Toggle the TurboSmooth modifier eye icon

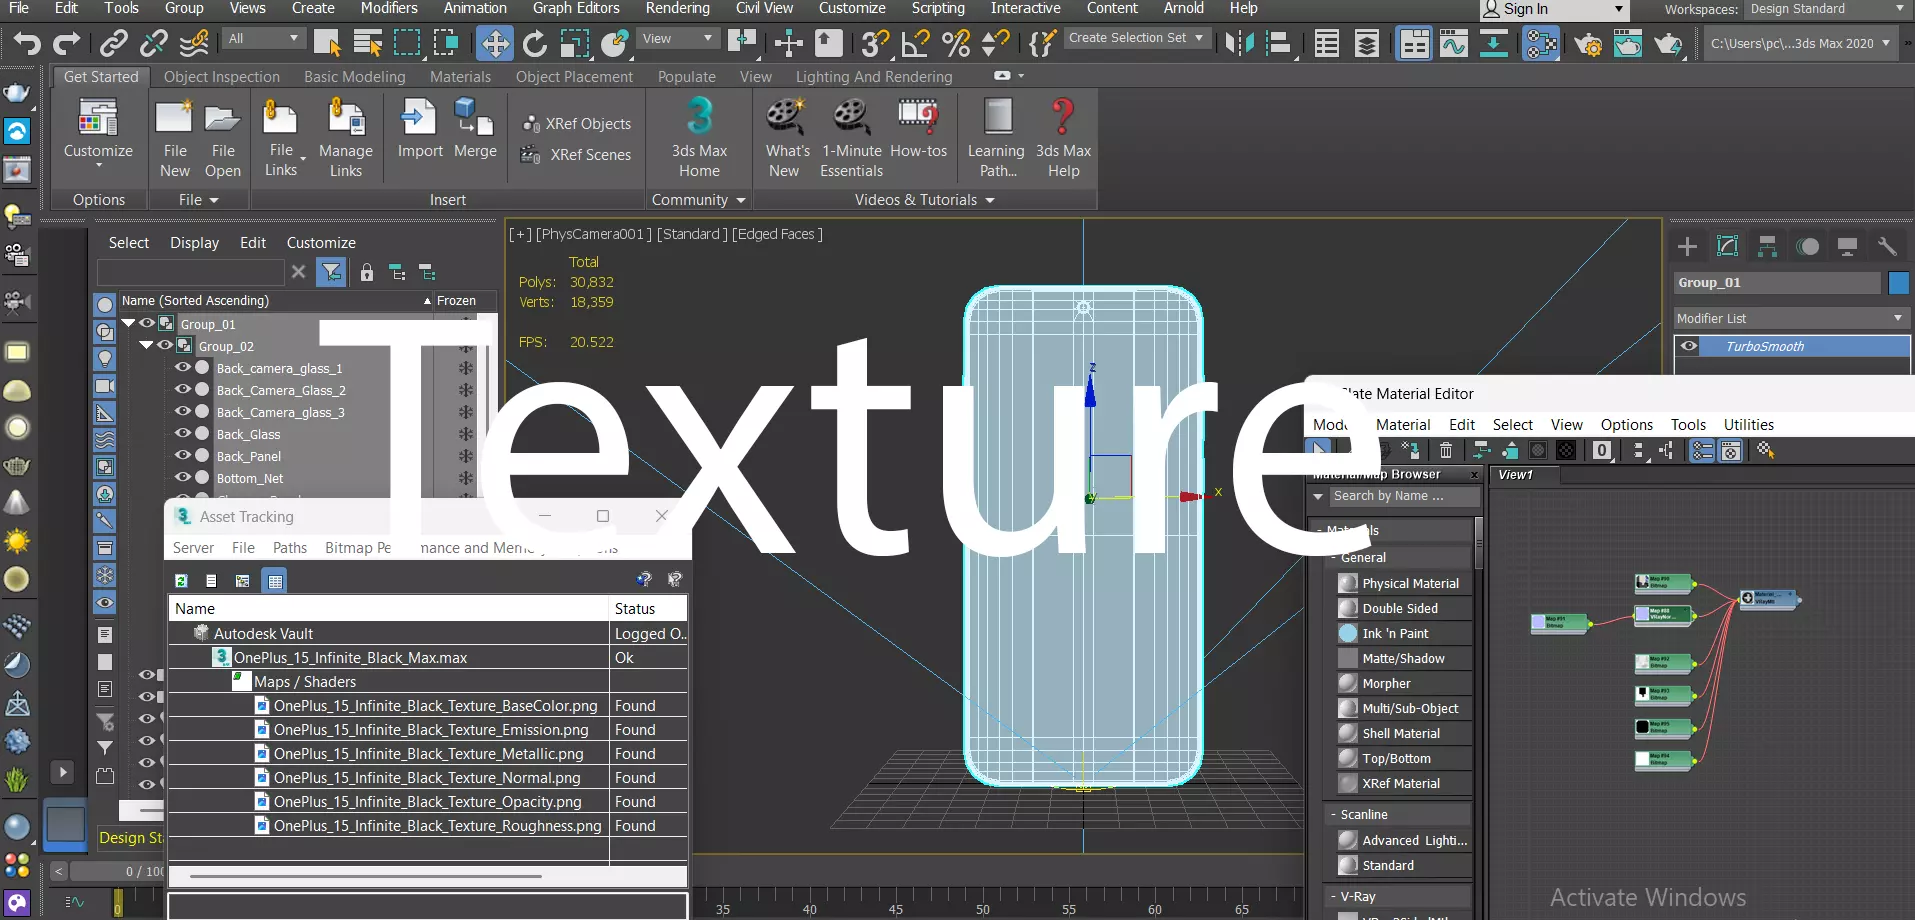(1689, 346)
